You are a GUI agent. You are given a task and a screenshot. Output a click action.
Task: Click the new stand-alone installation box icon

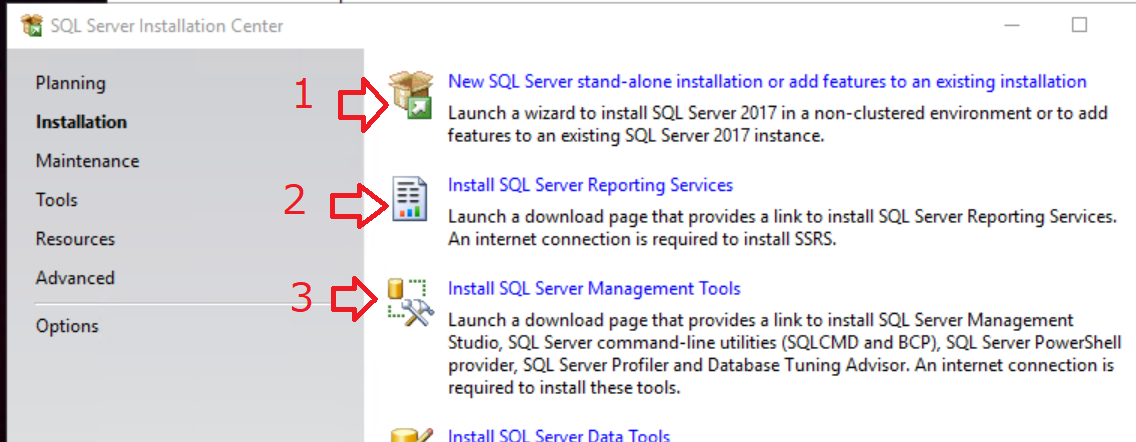411,96
